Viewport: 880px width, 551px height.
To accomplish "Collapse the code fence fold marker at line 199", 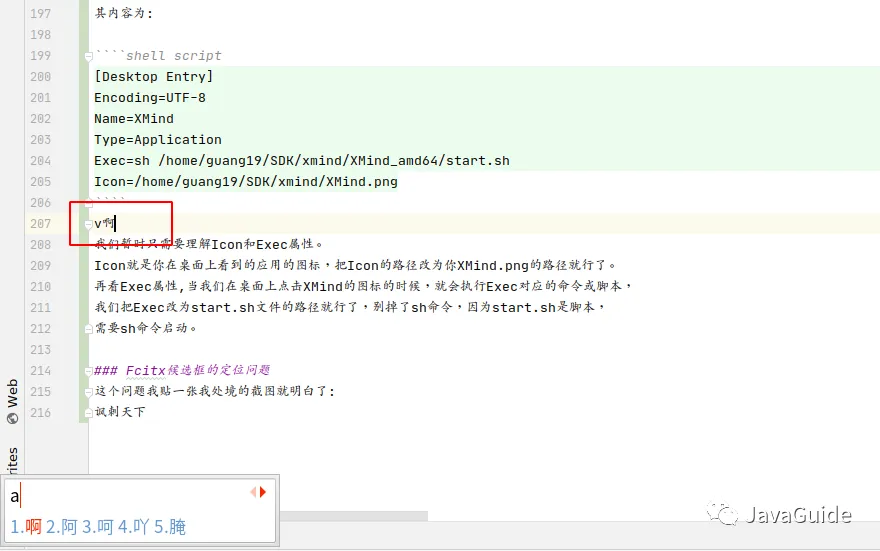I will (89, 56).
